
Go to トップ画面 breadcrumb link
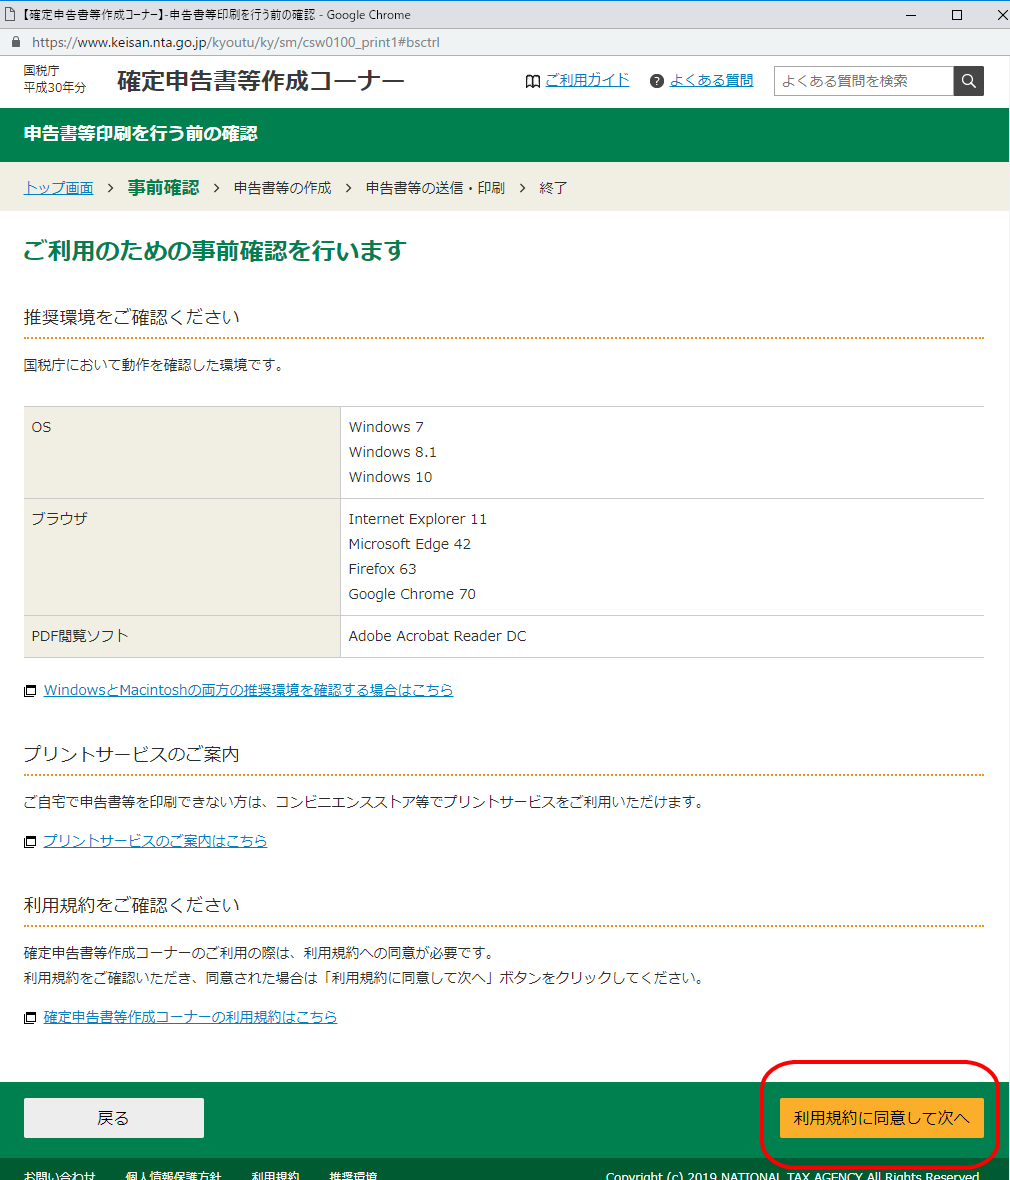58,187
